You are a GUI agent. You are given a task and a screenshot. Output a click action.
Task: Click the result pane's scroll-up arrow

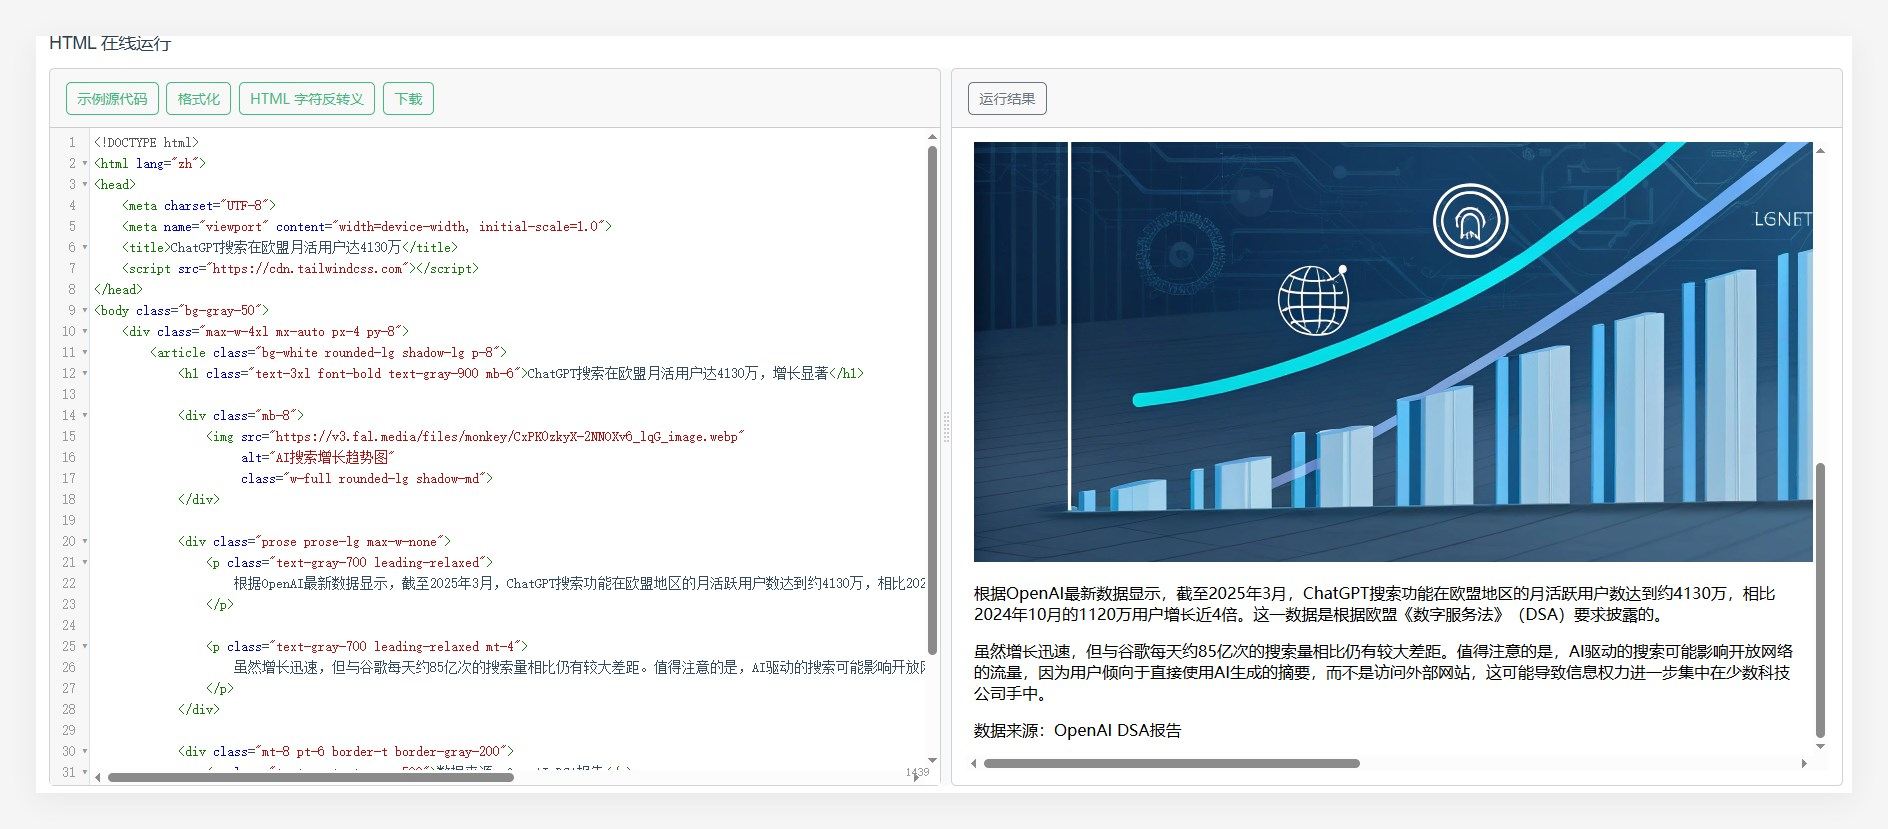(x=1820, y=150)
